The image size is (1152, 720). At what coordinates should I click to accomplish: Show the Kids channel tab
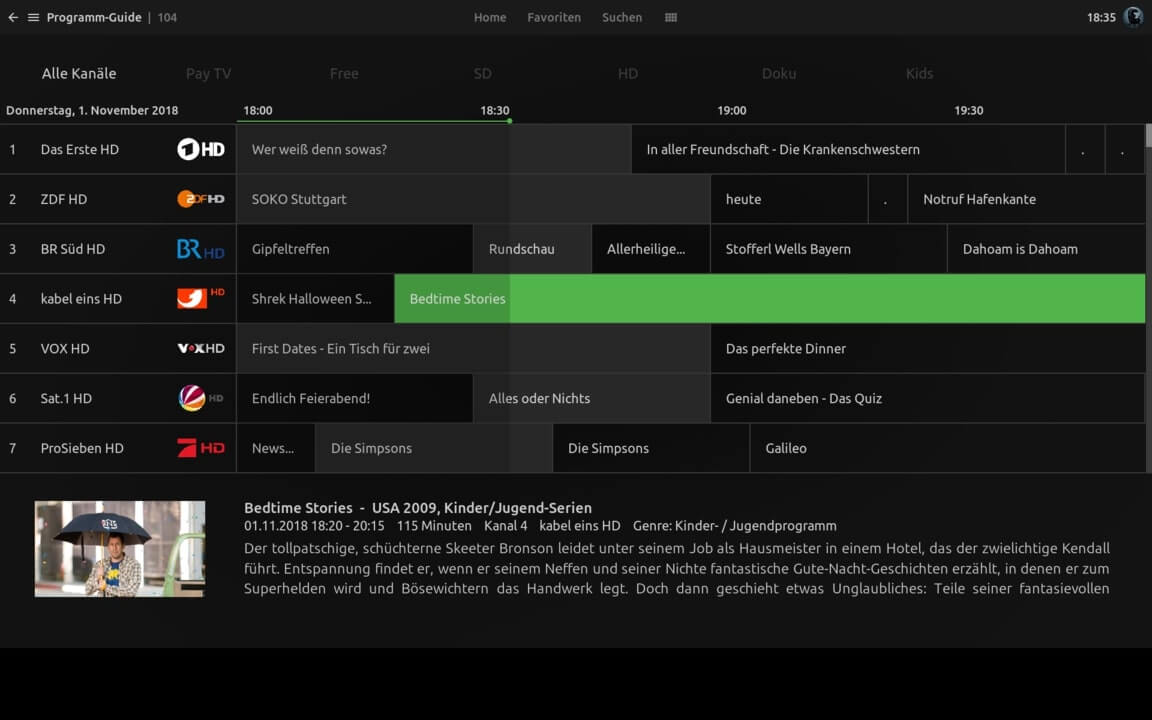click(x=919, y=73)
